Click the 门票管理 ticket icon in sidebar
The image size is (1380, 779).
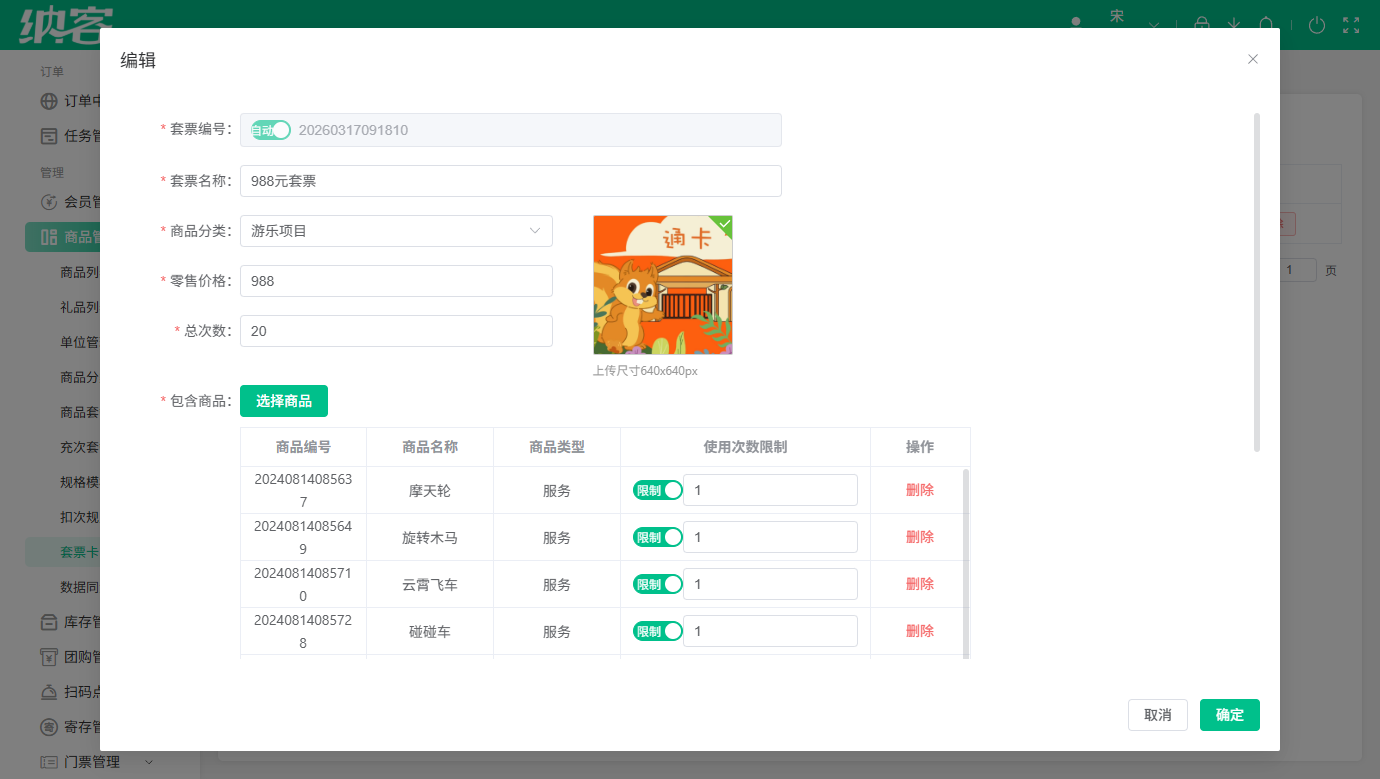(48, 762)
